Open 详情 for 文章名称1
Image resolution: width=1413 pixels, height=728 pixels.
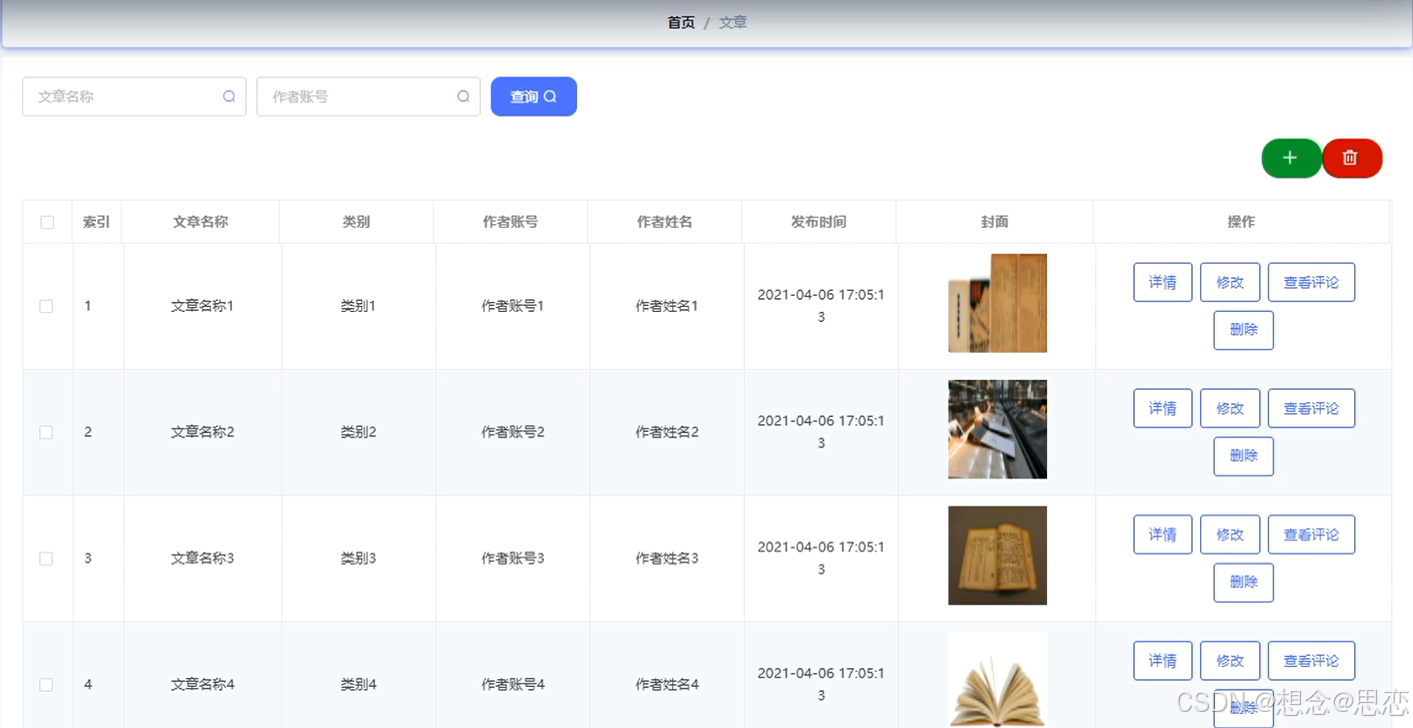pyautogui.click(x=1163, y=282)
